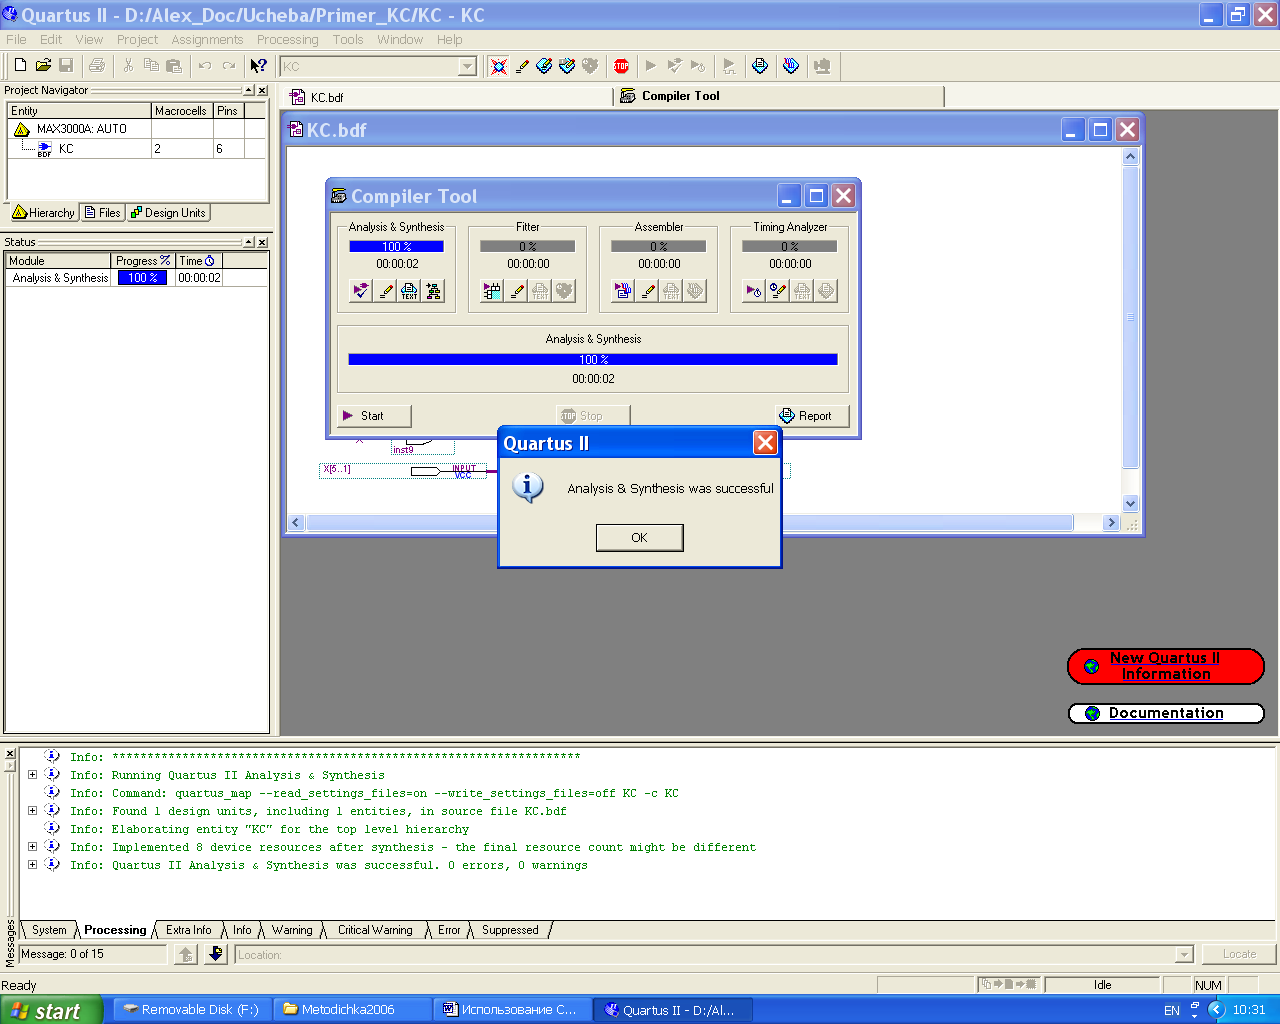Open the KC entity dropdown in the toolbar

[467, 66]
